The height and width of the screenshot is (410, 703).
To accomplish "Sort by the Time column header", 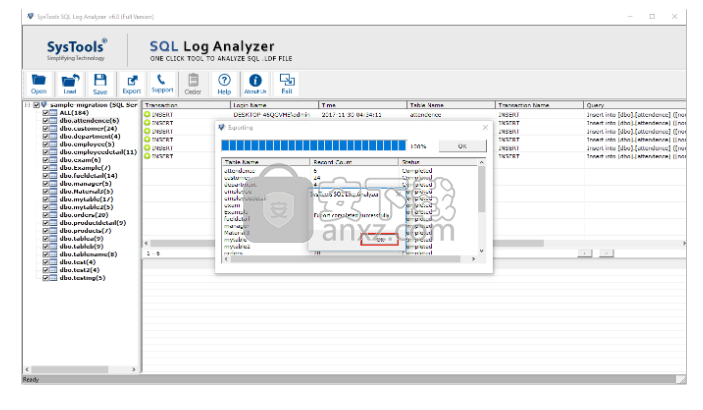I will (363, 105).
